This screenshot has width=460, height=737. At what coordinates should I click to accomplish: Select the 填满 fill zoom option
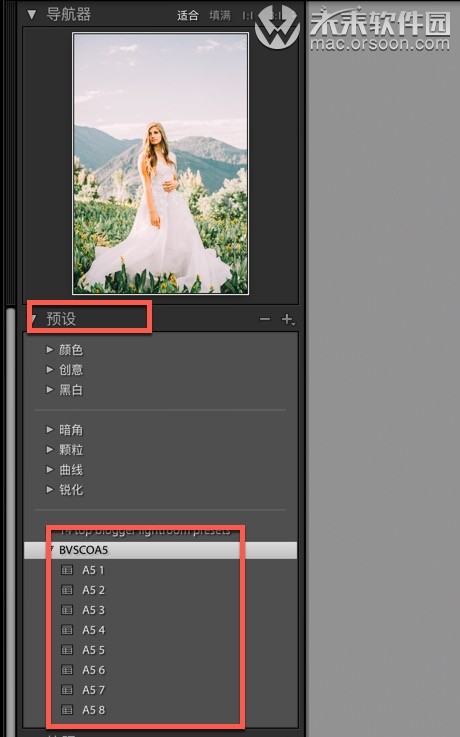(220, 16)
